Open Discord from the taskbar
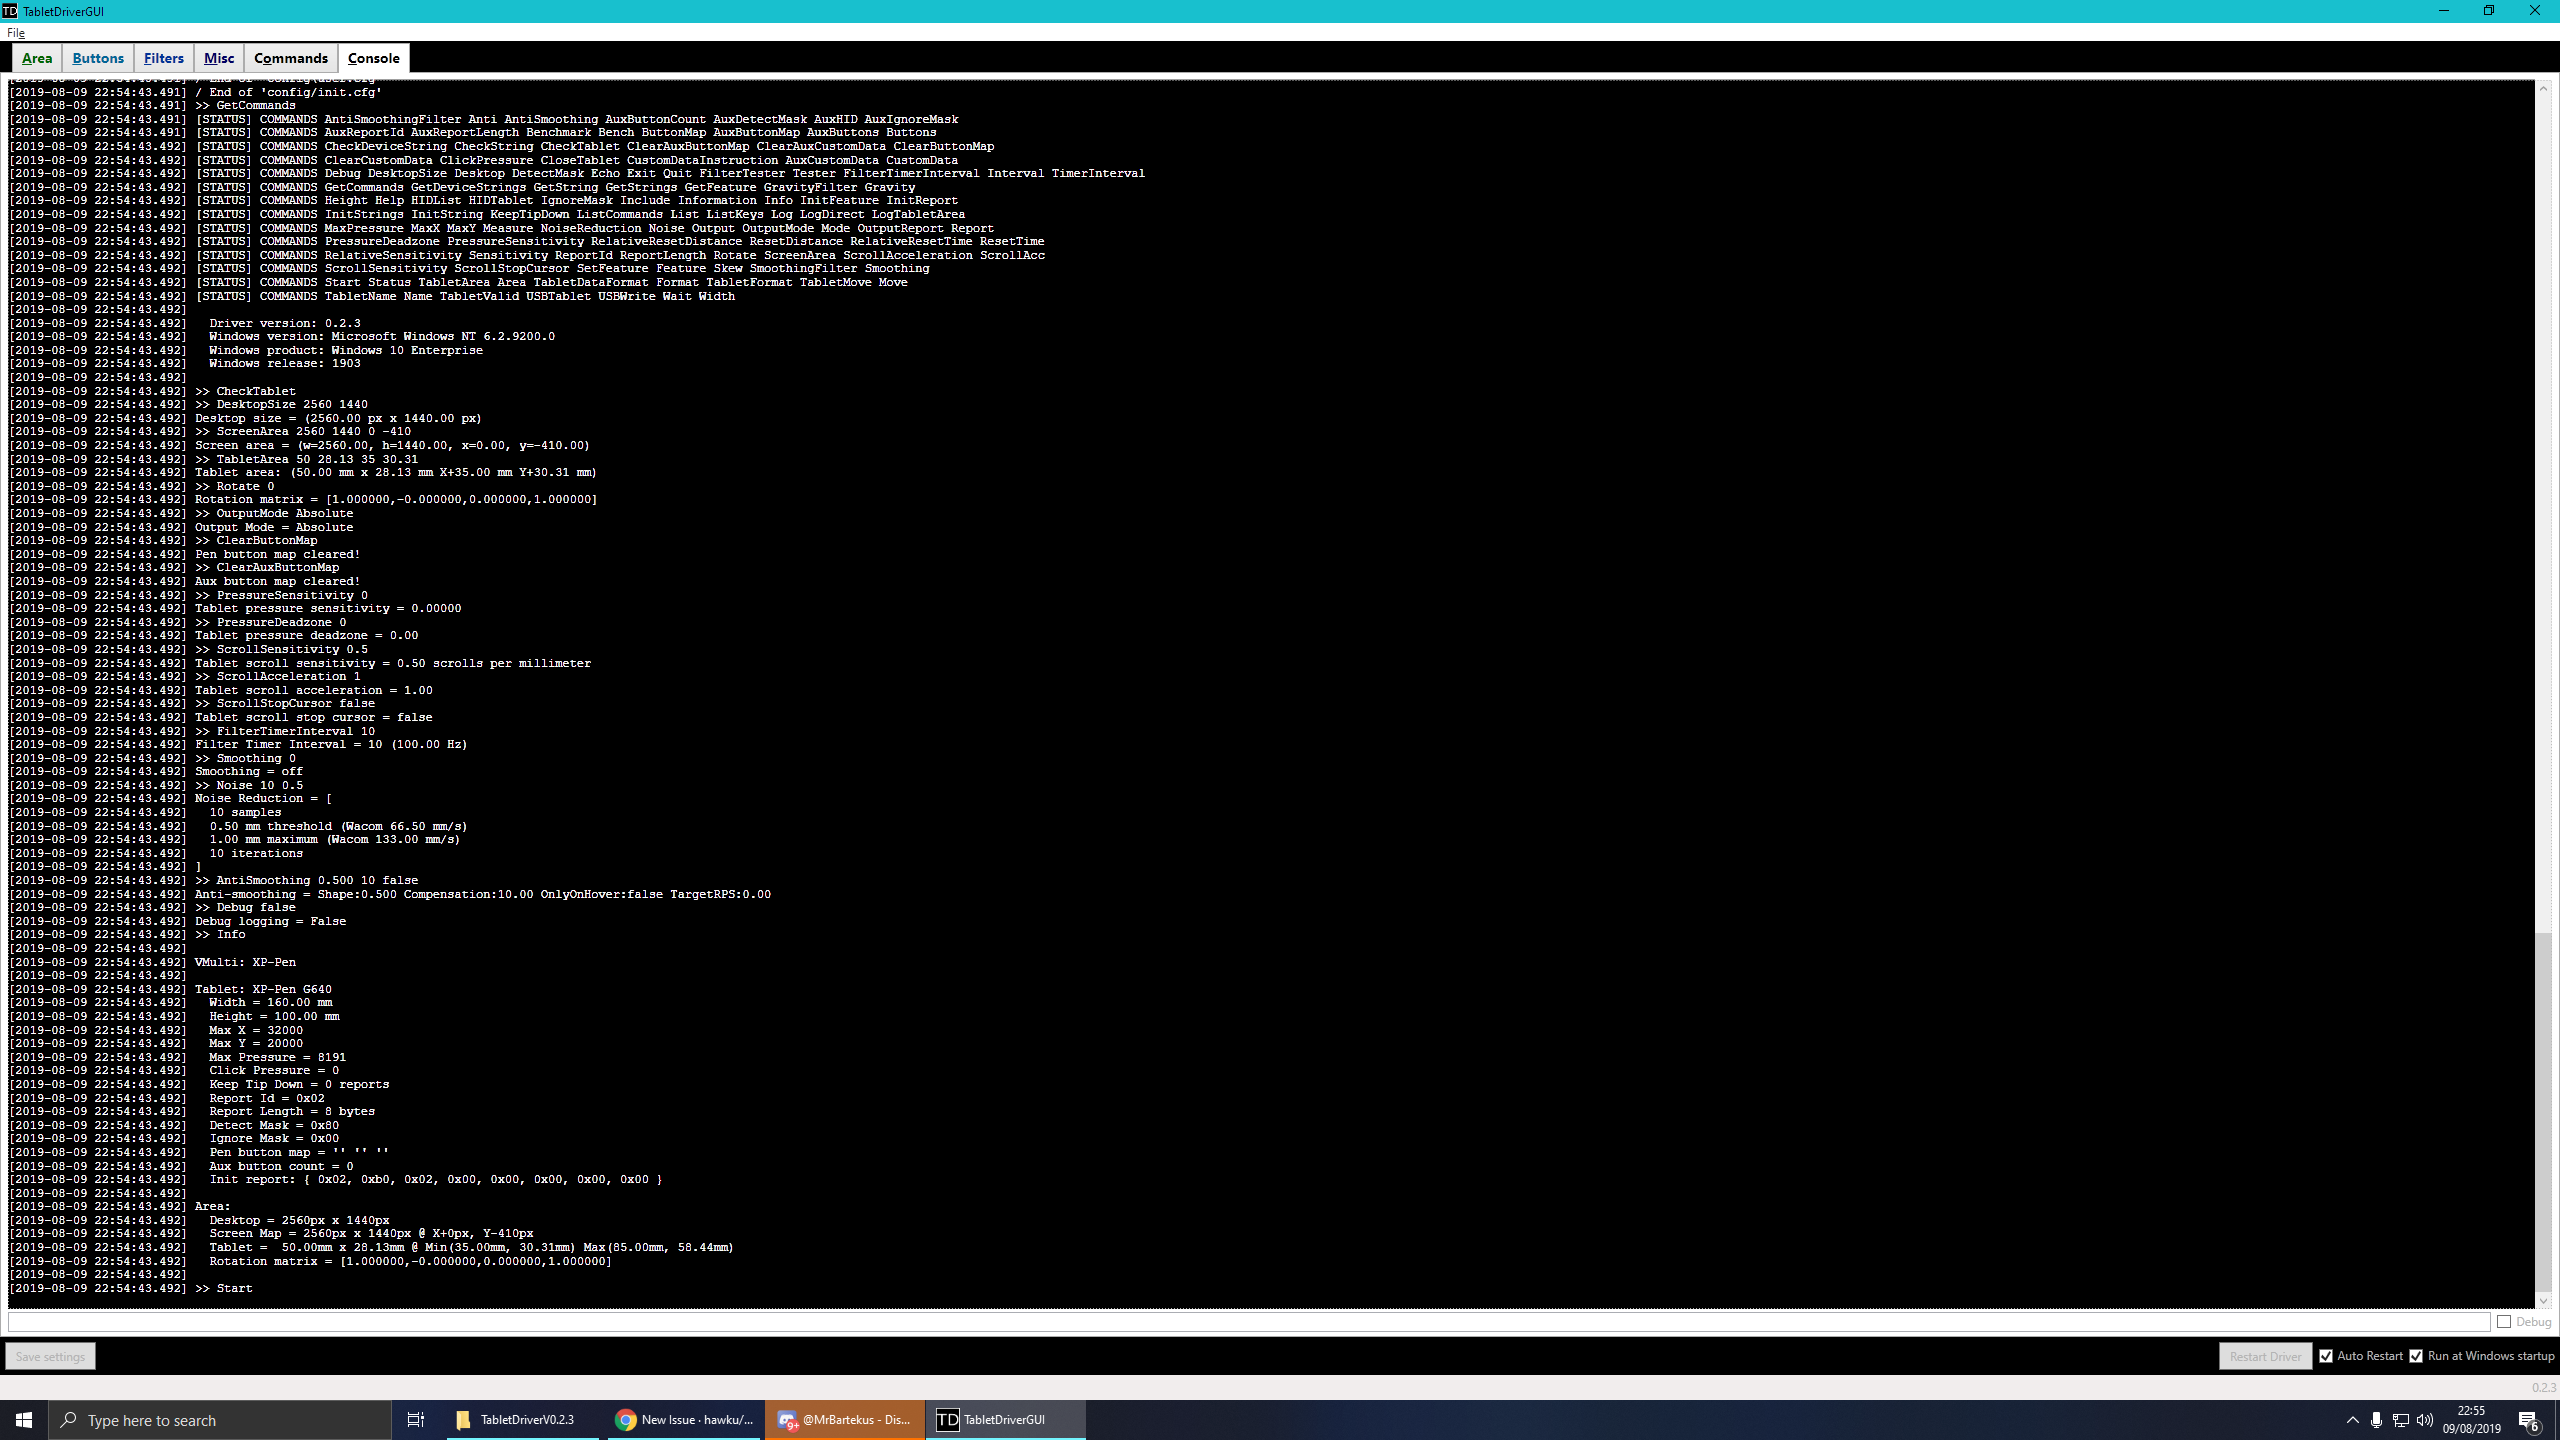The width and height of the screenshot is (2560, 1440). (843, 1419)
